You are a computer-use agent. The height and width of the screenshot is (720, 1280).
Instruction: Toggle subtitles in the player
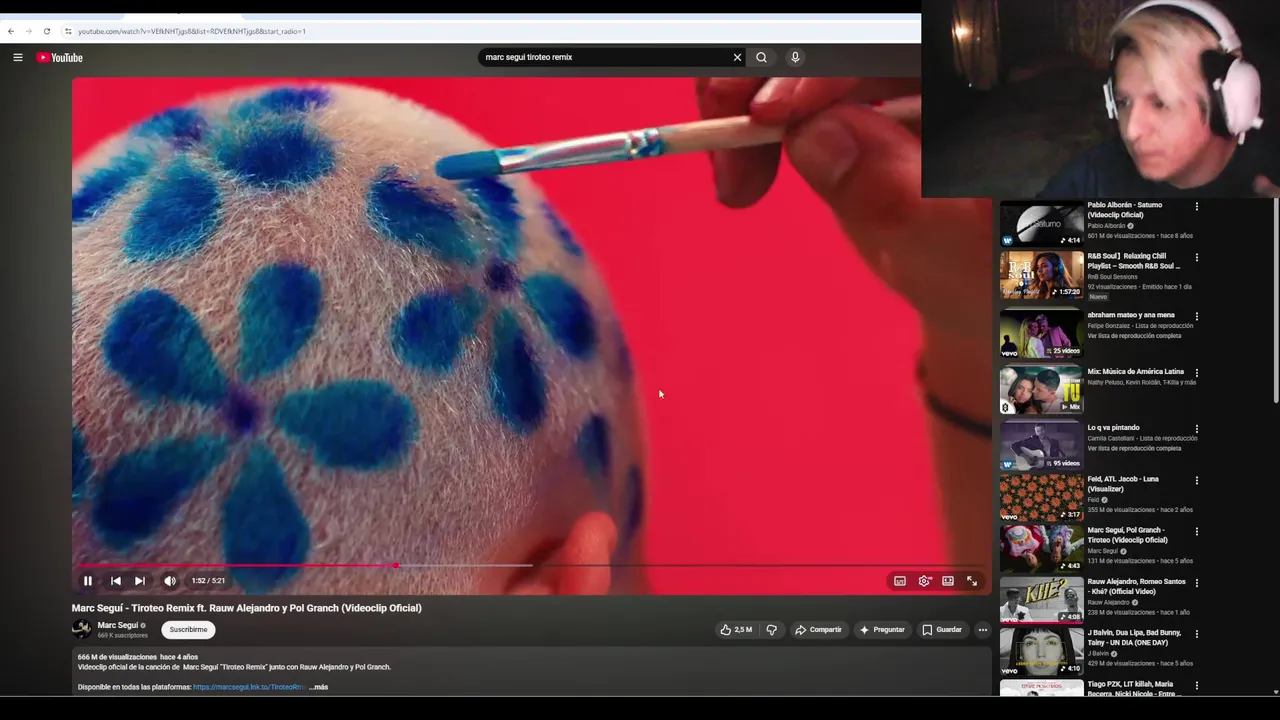900,581
